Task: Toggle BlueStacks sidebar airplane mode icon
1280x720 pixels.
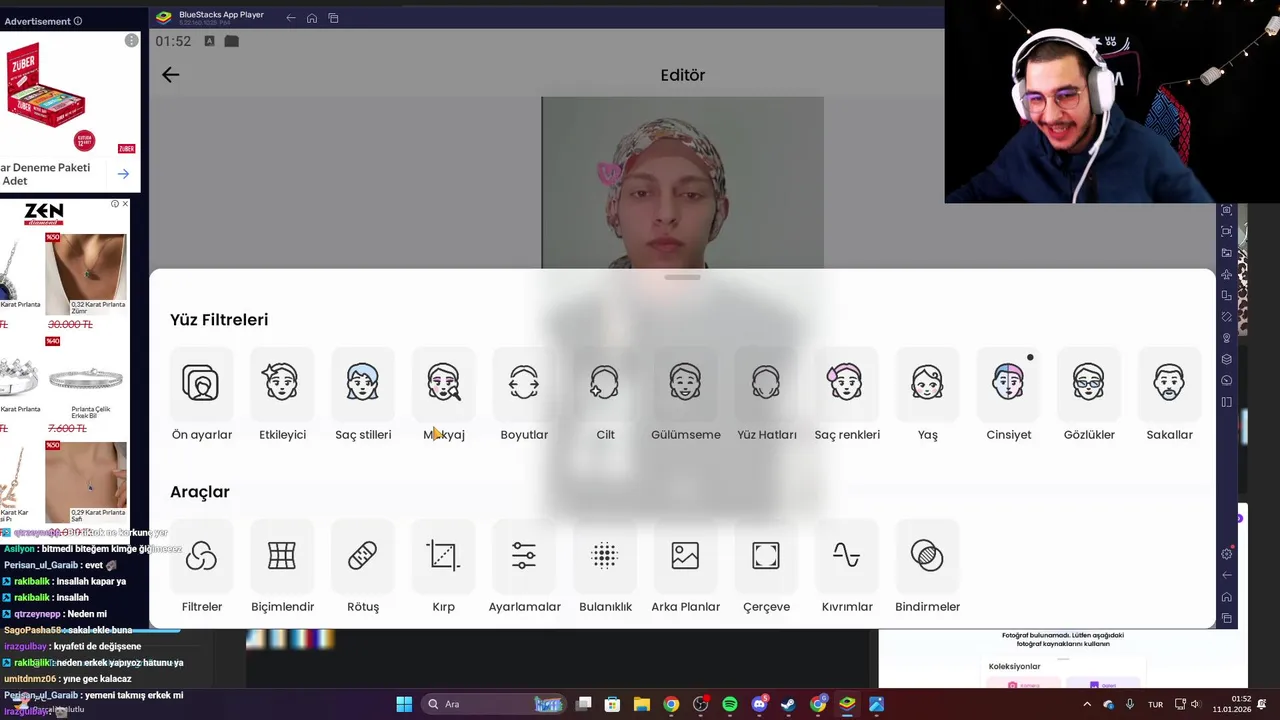Action: pyautogui.click(x=1227, y=274)
